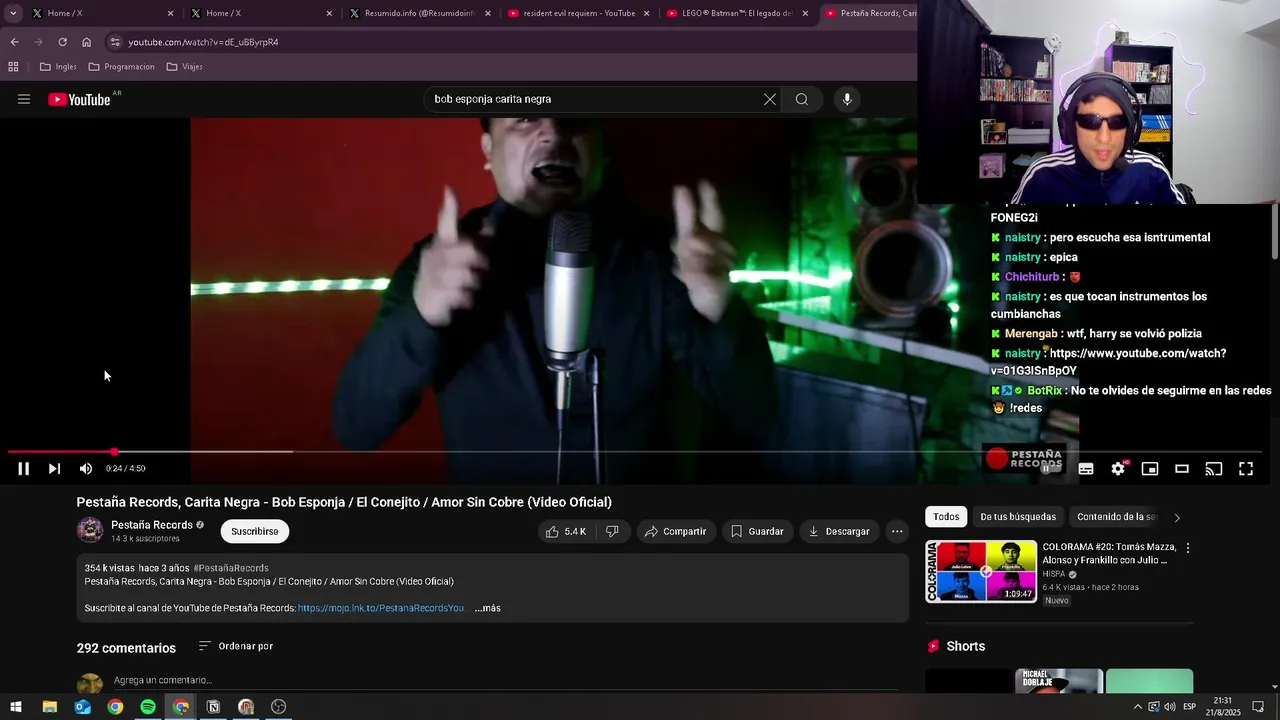Toggle theater mode view
Viewport: 1280px width, 720px height.
tap(1182, 468)
